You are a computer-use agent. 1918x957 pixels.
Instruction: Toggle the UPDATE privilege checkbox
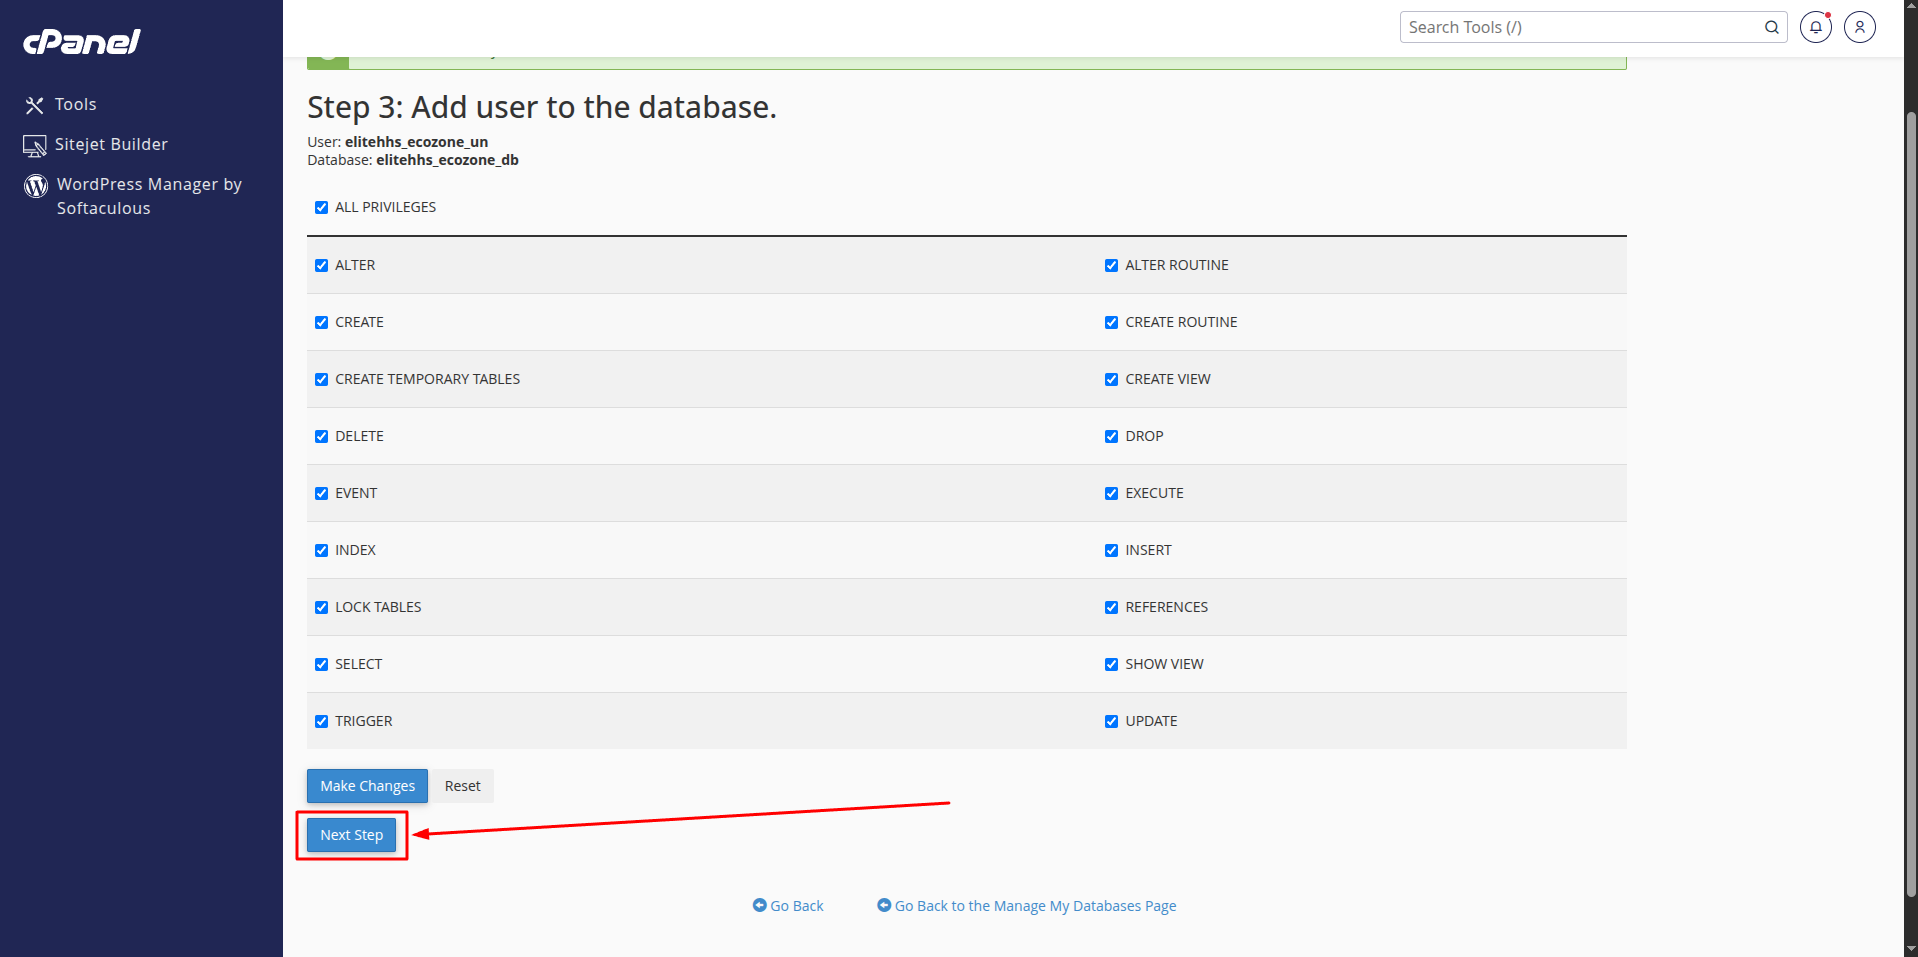(1111, 721)
